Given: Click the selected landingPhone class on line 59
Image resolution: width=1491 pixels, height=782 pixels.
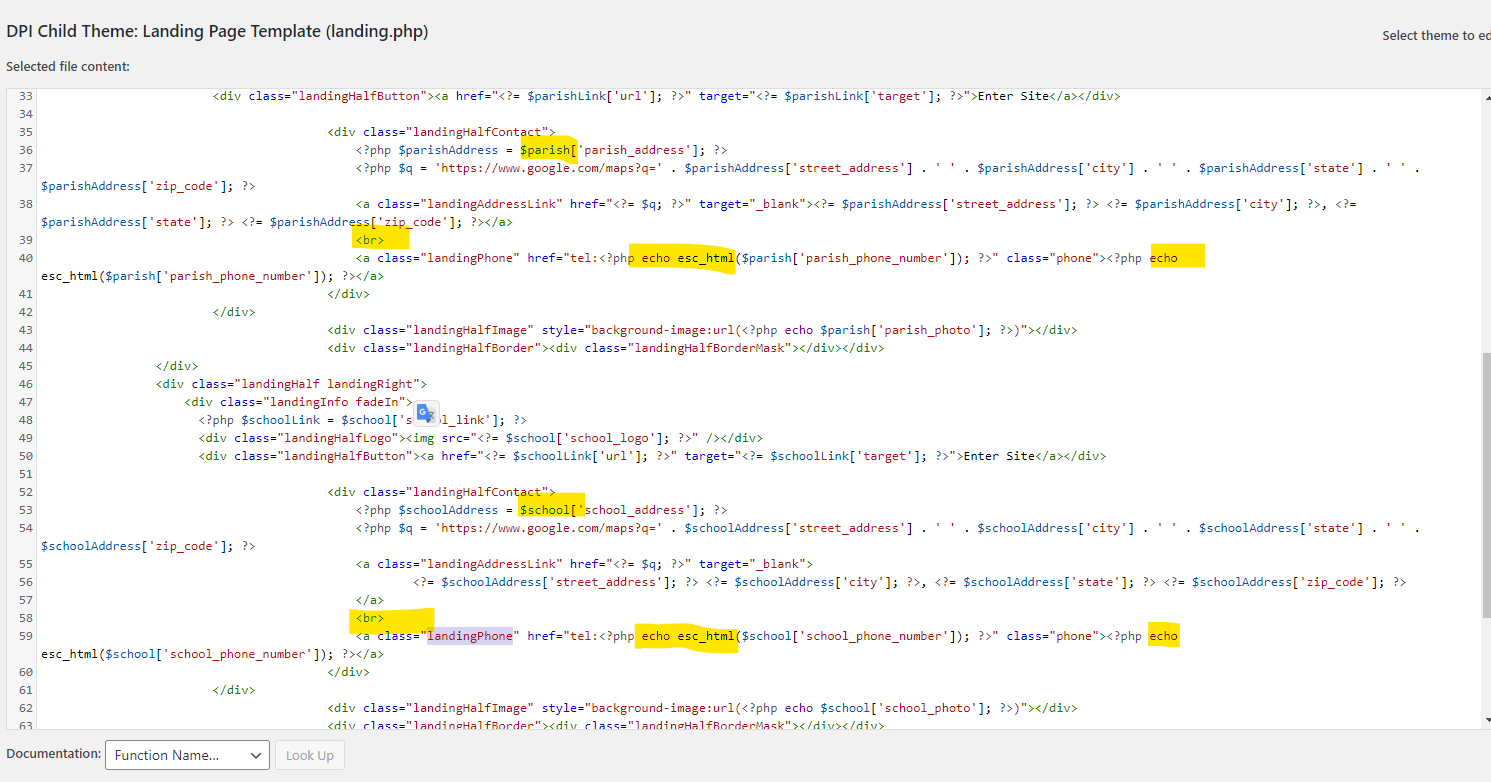Looking at the screenshot, I should pos(470,636).
